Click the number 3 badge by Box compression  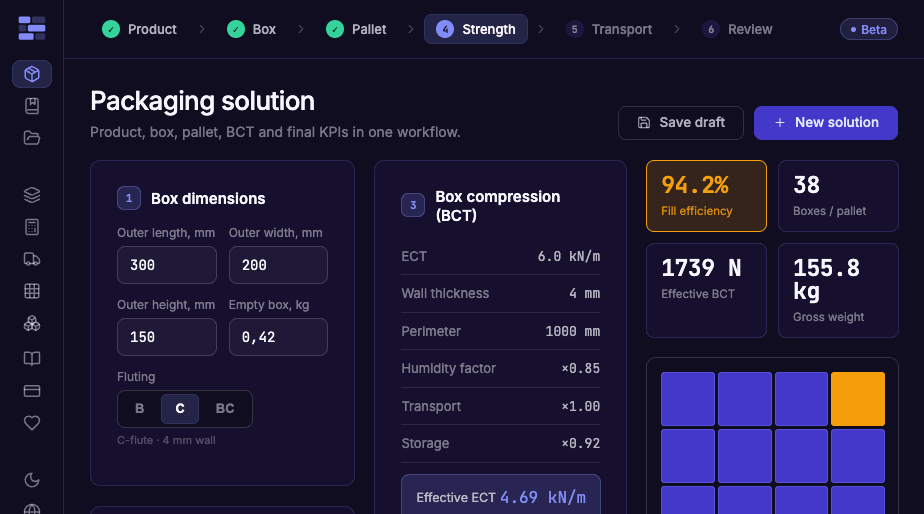coord(413,205)
